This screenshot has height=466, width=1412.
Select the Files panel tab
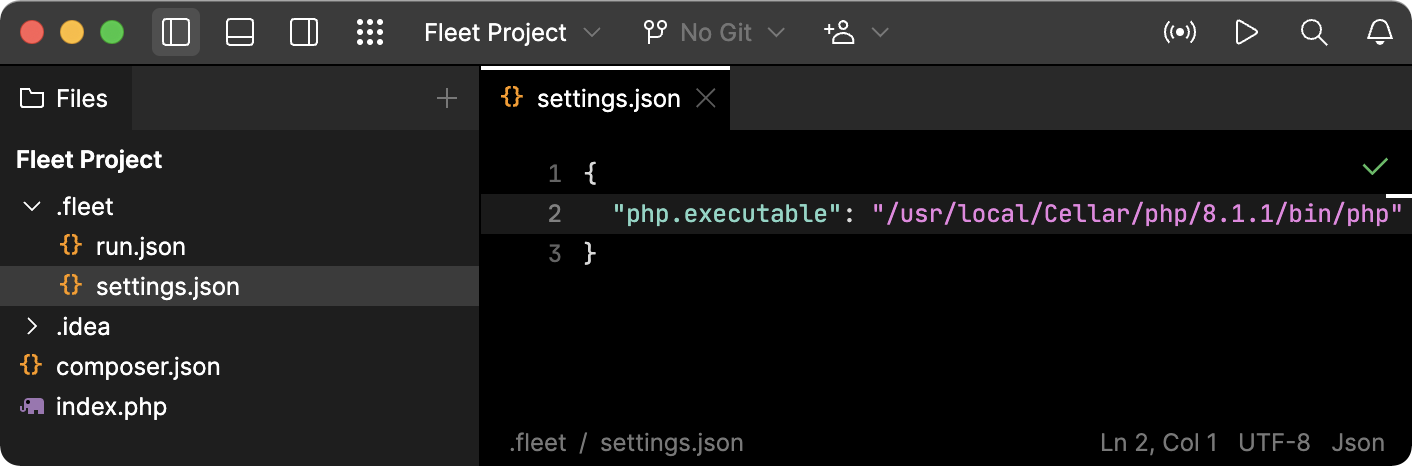(x=65, y=98)
